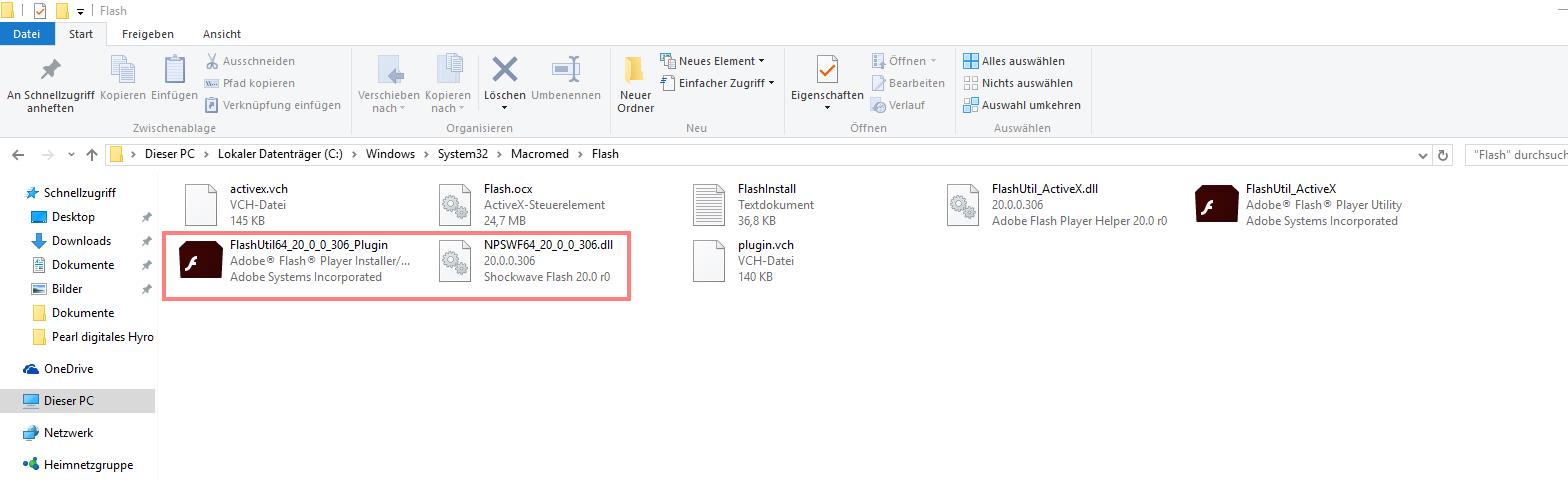Open pinned Dokumente in navigation pane
The image size is (1568, 480).
tap(83, 265)
